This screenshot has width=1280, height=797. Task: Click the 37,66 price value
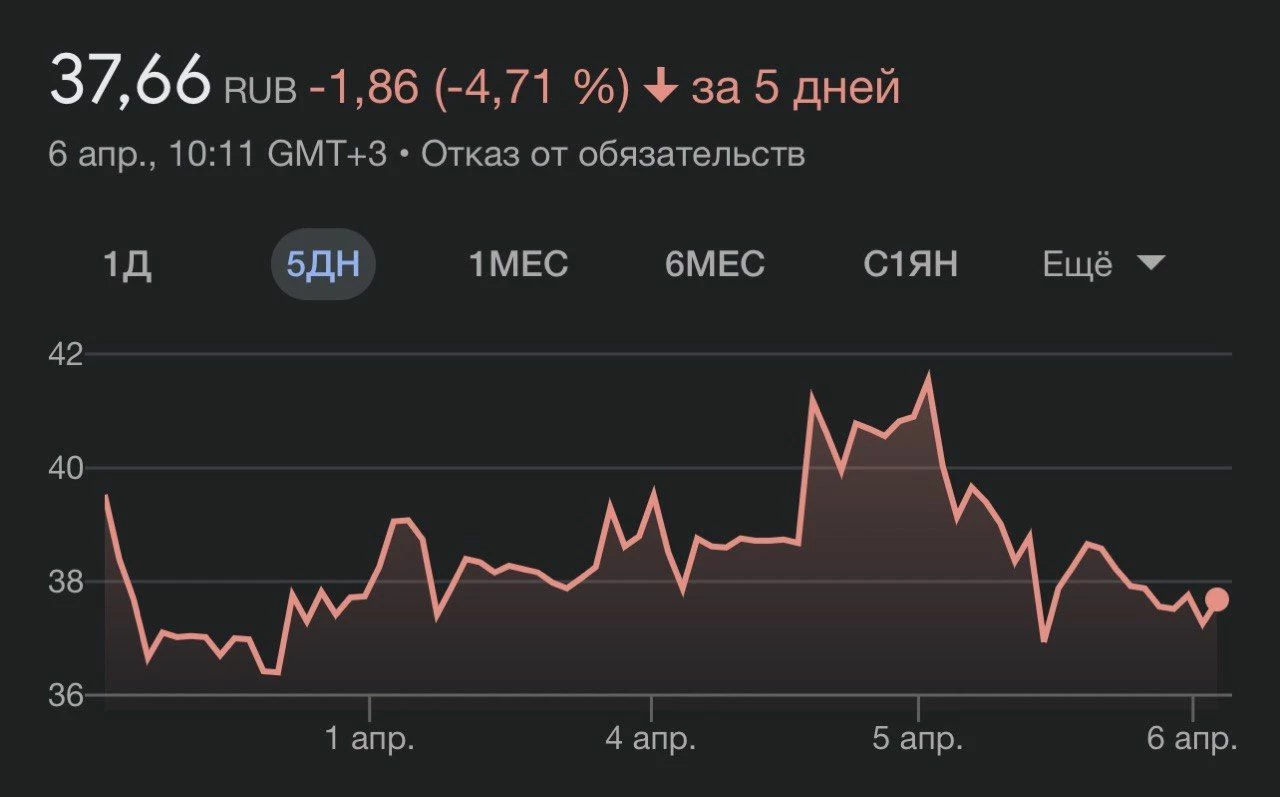click(x=130, y=80)
